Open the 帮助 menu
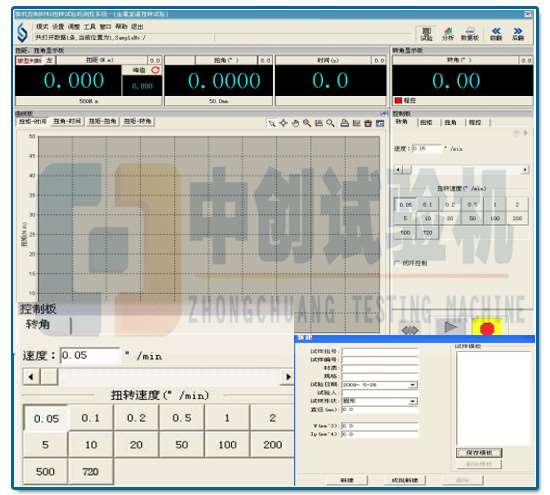The height and width of the screenshot is (495, 550). coord(121,27)
